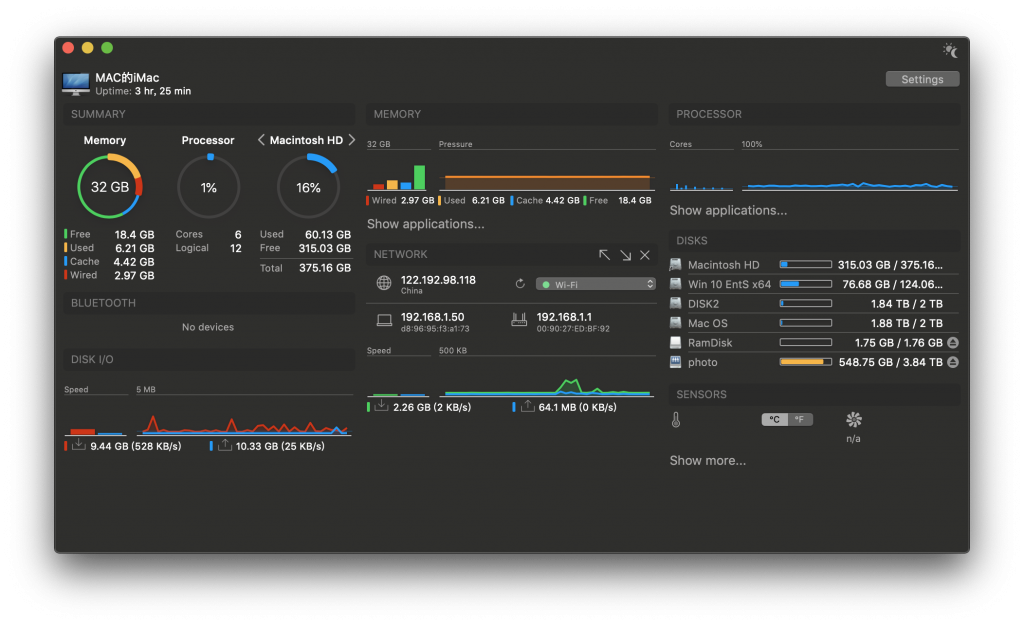Image resolution: width=1024 pixels, height=625 pixels.
Task: Click photo disk usage bar
Action: pyautogui.click(x=805, y=362)
